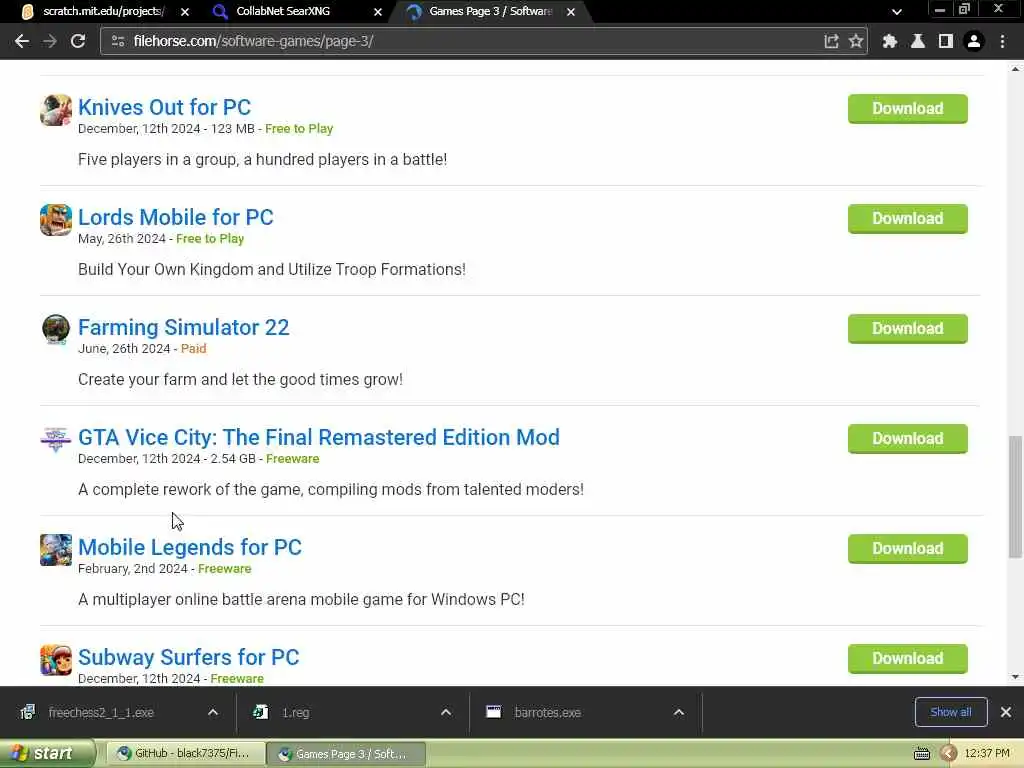
Task: Close the scratch.mit.edu tab
Action: (x=185, y=12)
